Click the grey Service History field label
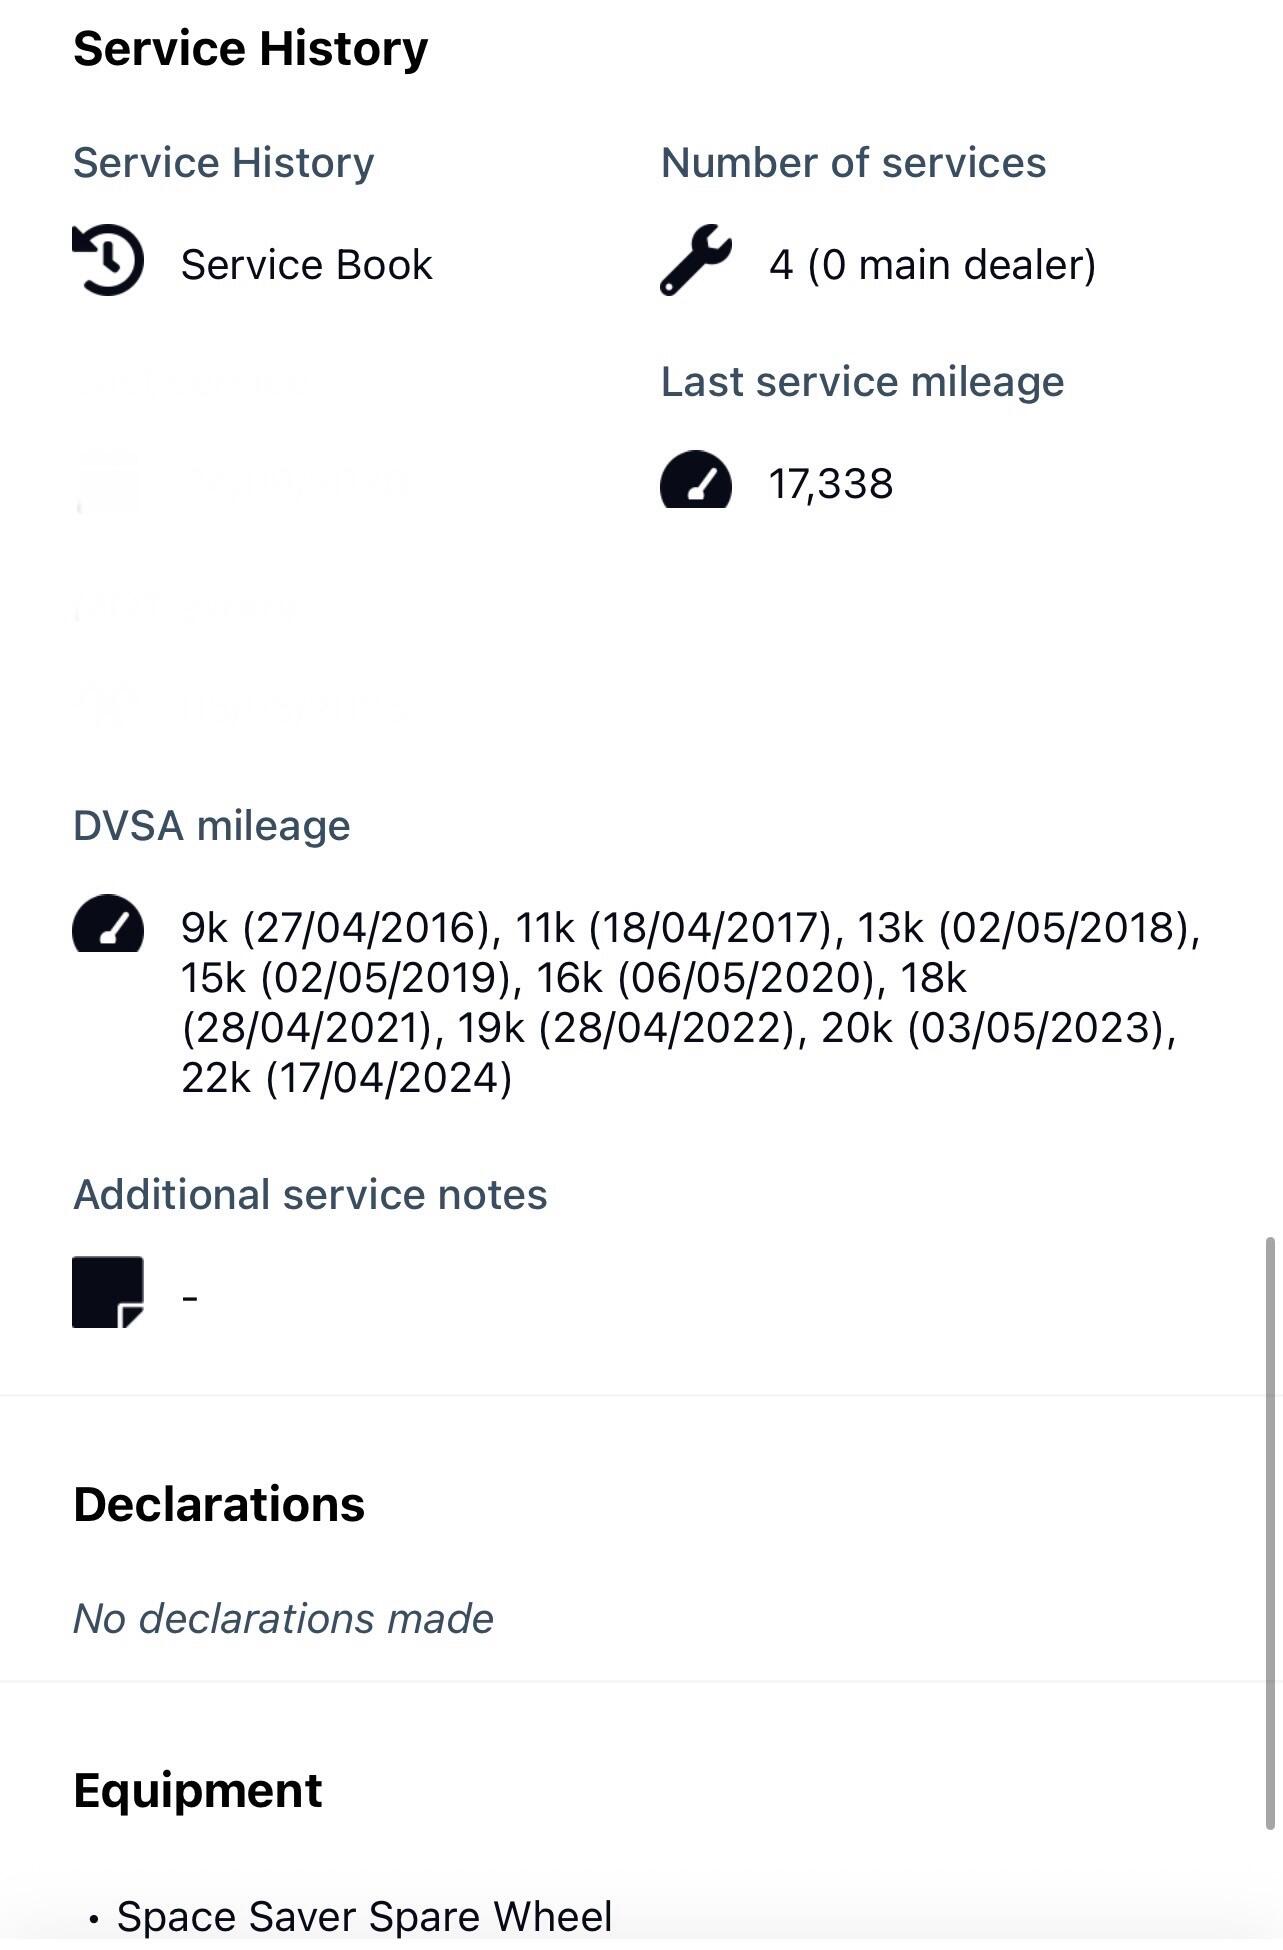 tap(223, 162)
